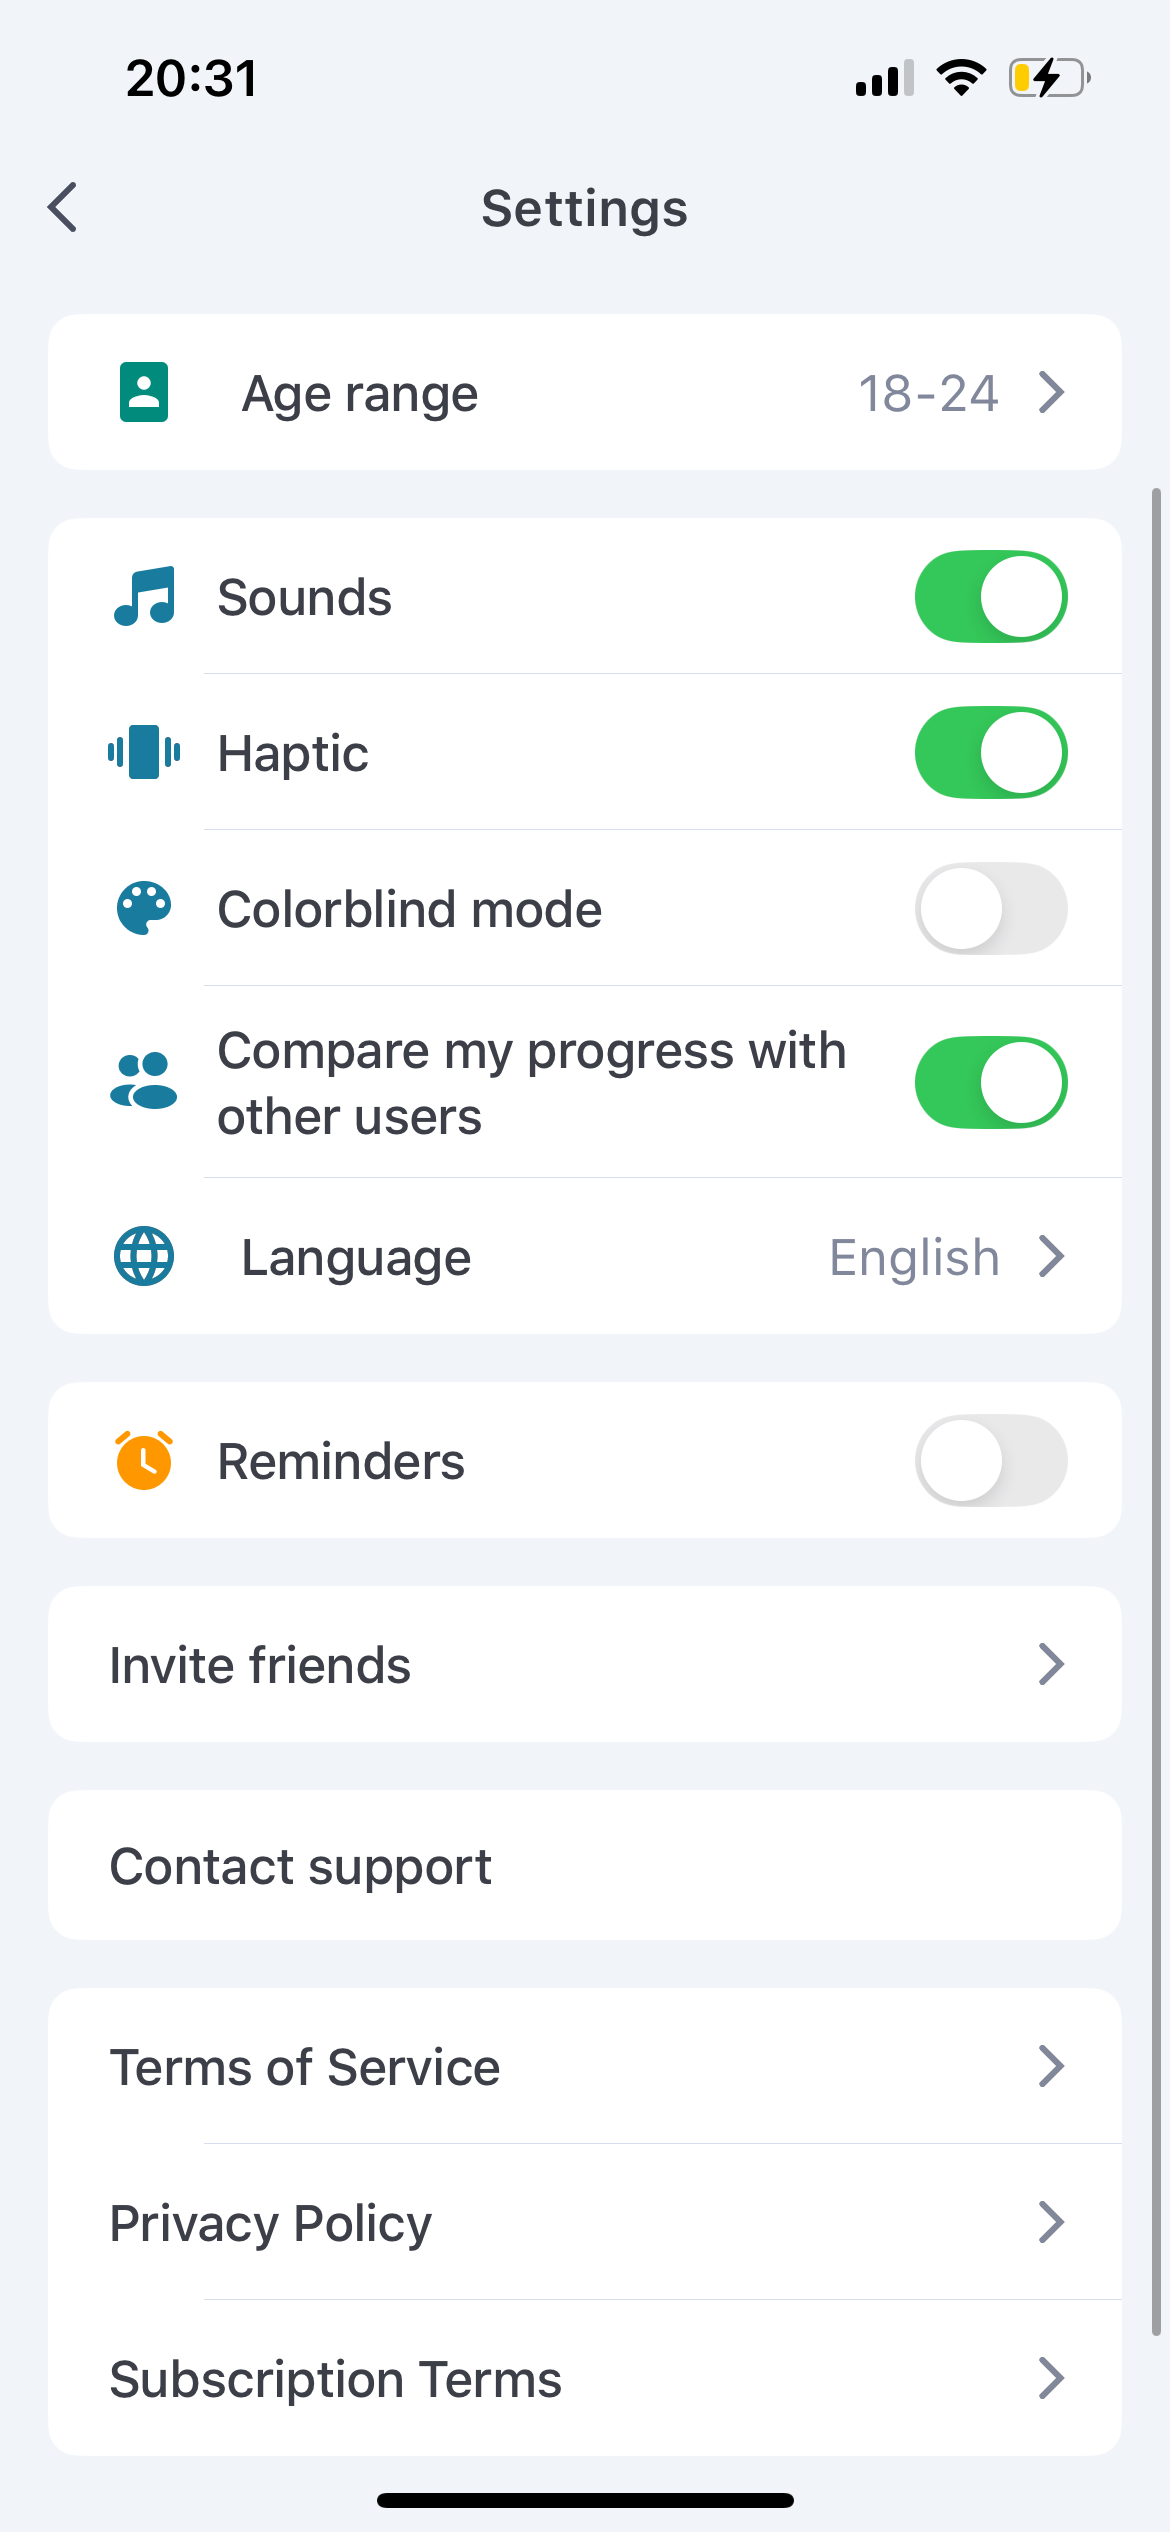Turn on the Reminders toggle
The width and height of the screenshot is (1170, 2532).
[990, 1460]
